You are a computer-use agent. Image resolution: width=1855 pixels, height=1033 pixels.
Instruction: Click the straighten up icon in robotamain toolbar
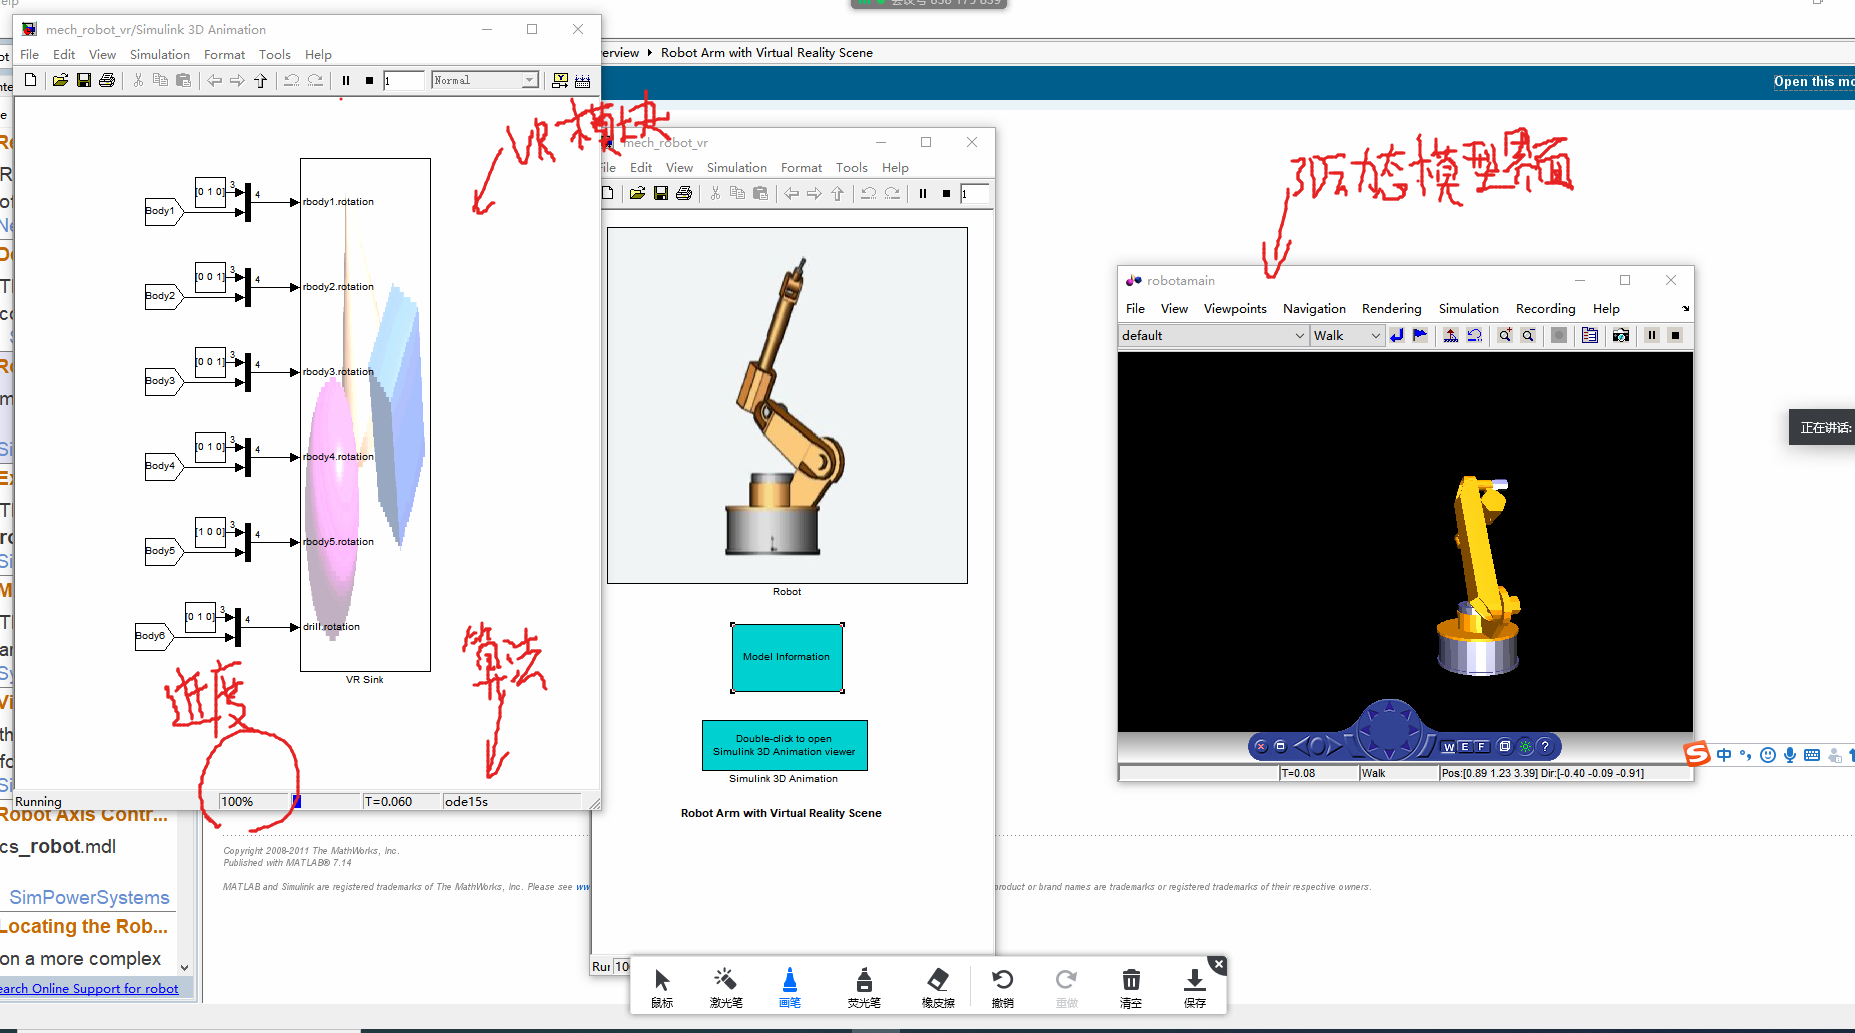click(1450, 336)
